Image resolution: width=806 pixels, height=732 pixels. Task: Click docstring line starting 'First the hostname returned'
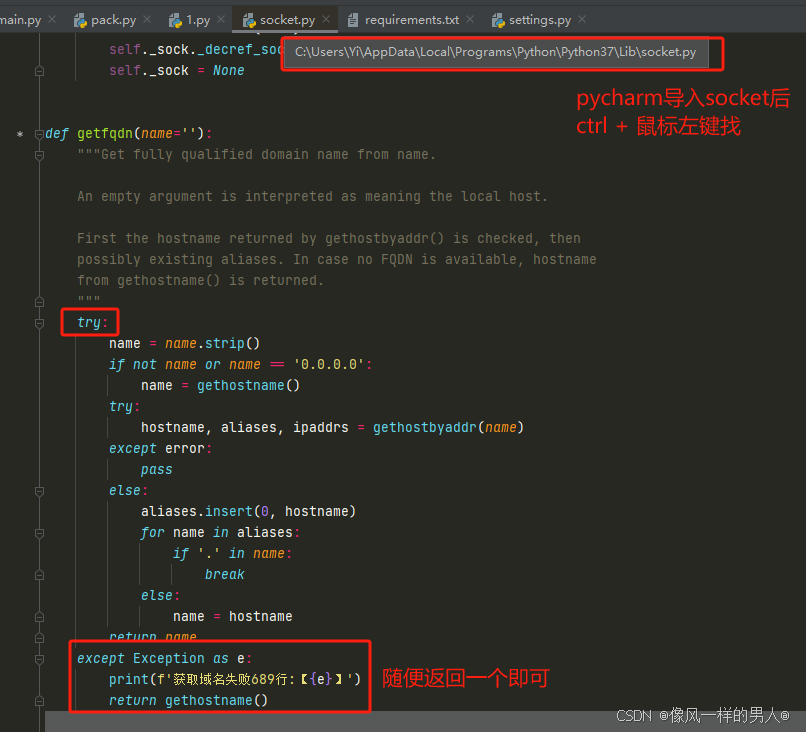329,239
